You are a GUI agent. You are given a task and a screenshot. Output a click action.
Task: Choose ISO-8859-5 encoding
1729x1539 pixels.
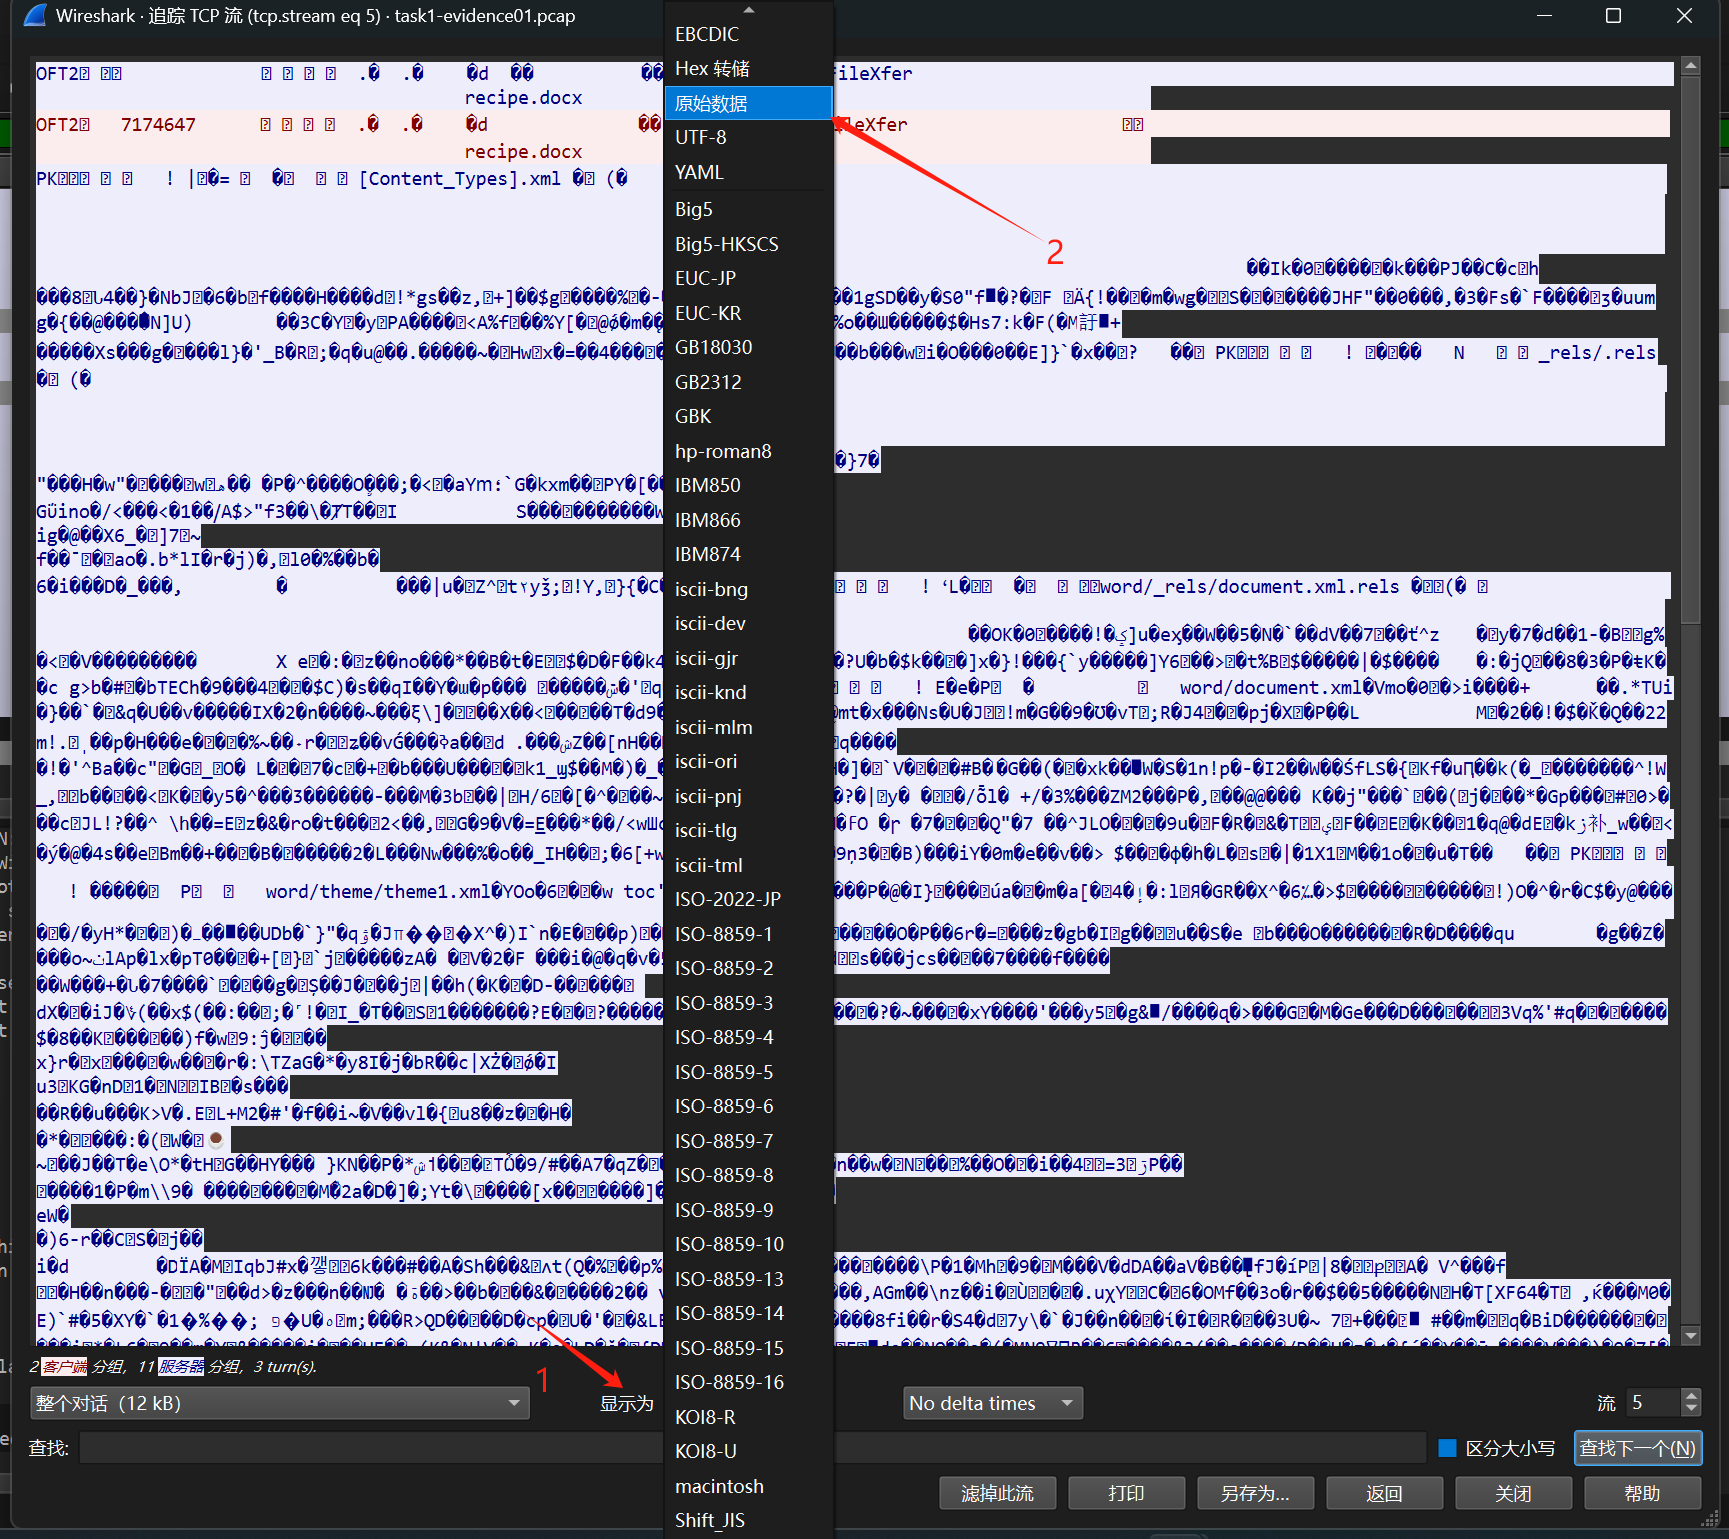tap(749, 1072)
